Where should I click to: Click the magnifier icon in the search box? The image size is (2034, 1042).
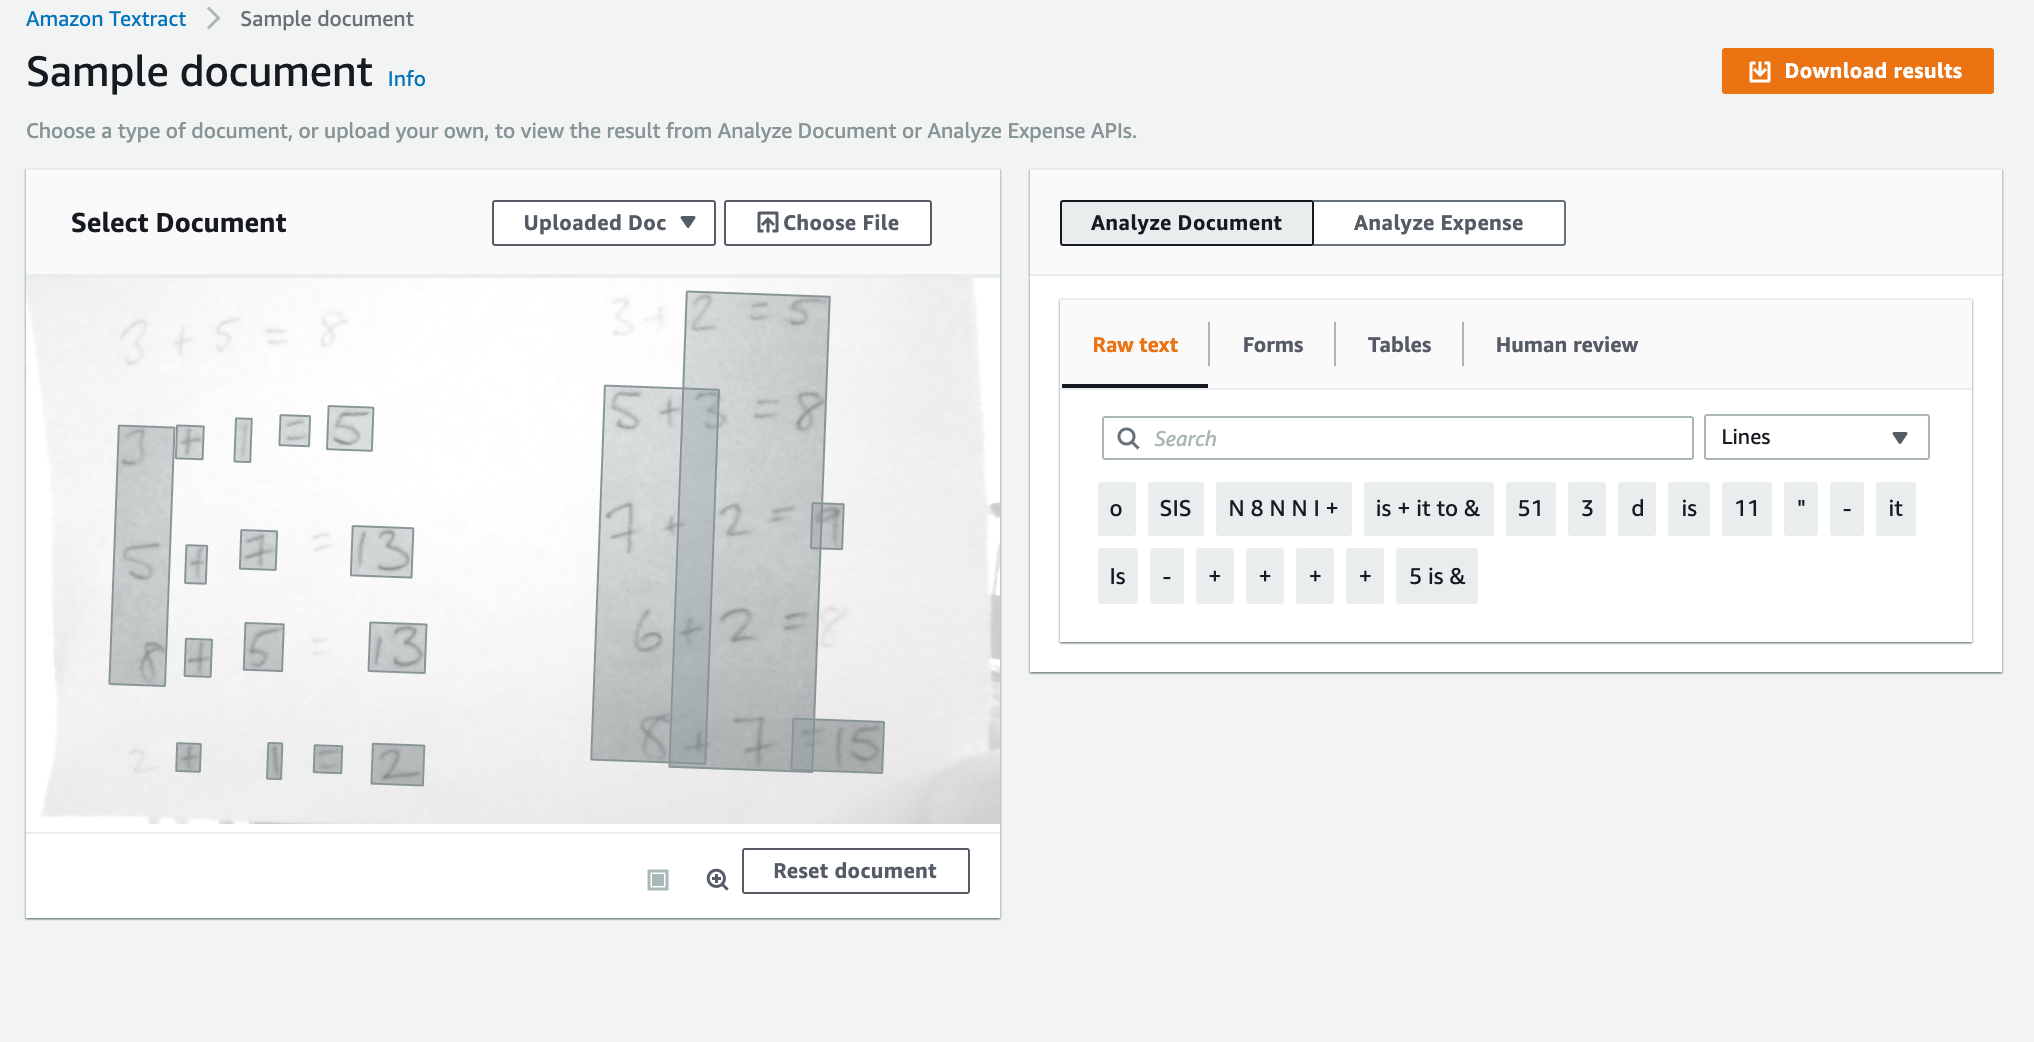1128,438
